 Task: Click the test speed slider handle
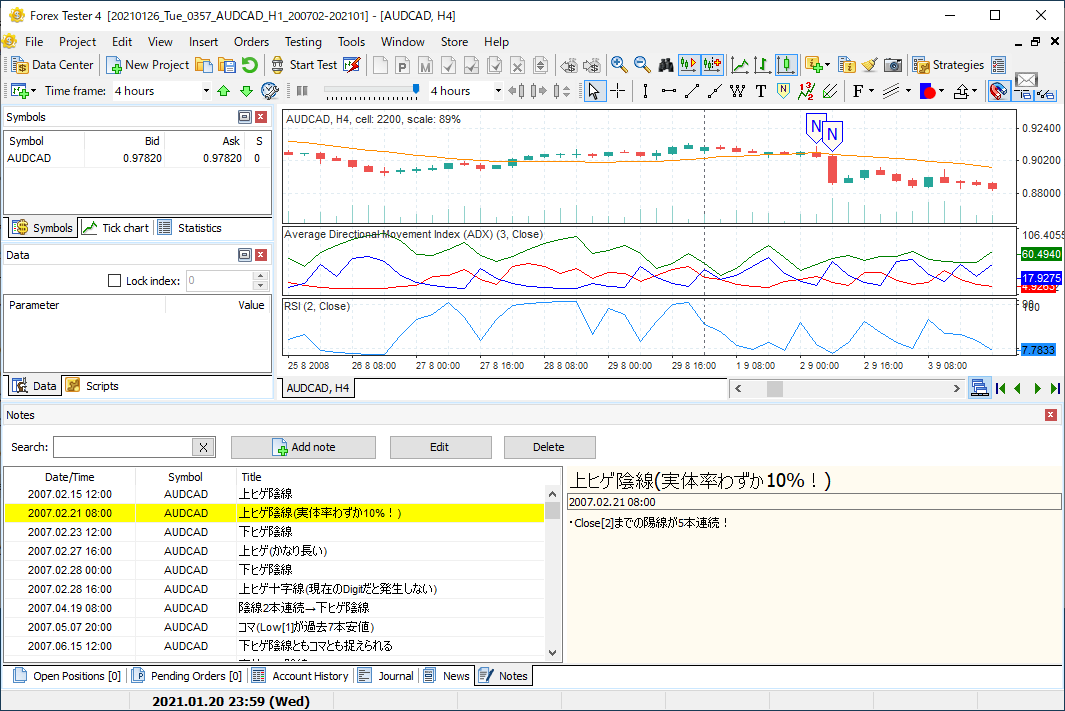tap(416, 90)
